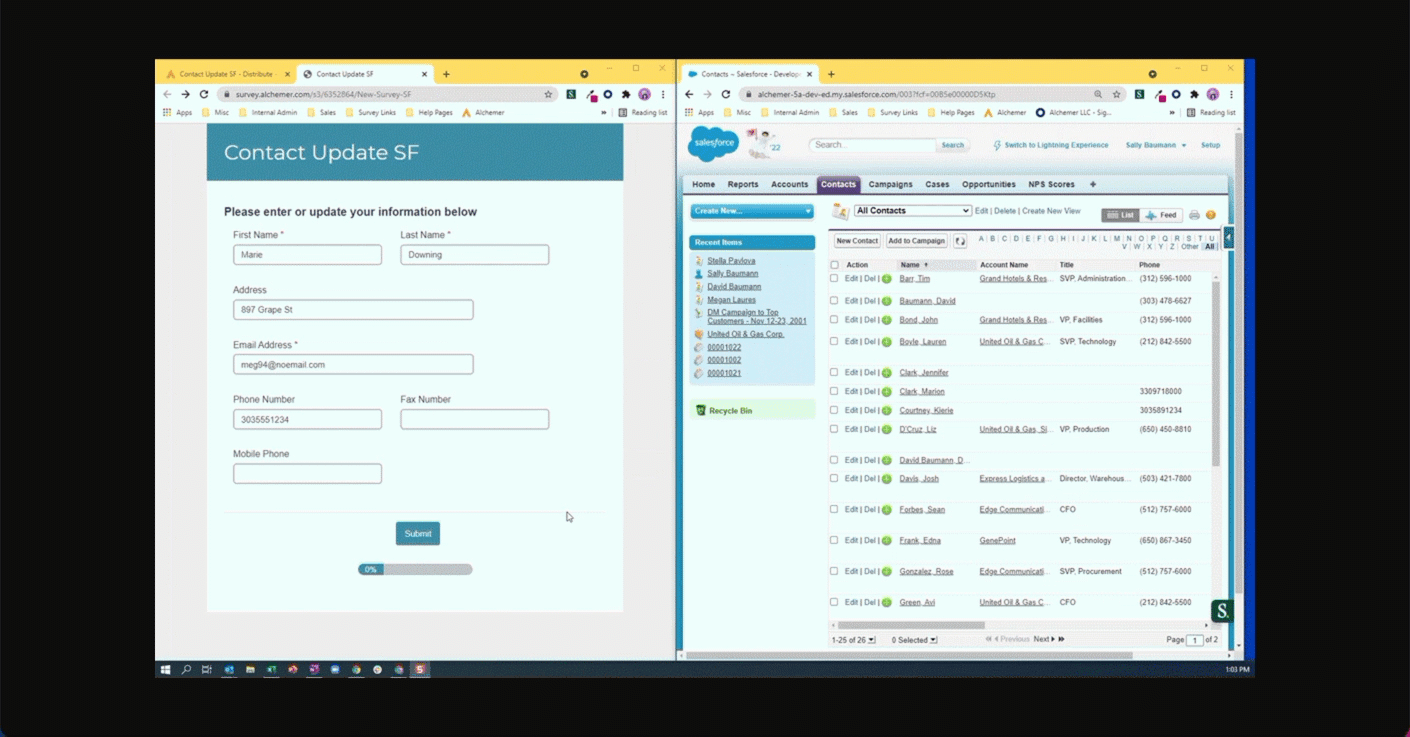
Task: Go back in the Salesforce browser window
Action: [x=689, y=94]
